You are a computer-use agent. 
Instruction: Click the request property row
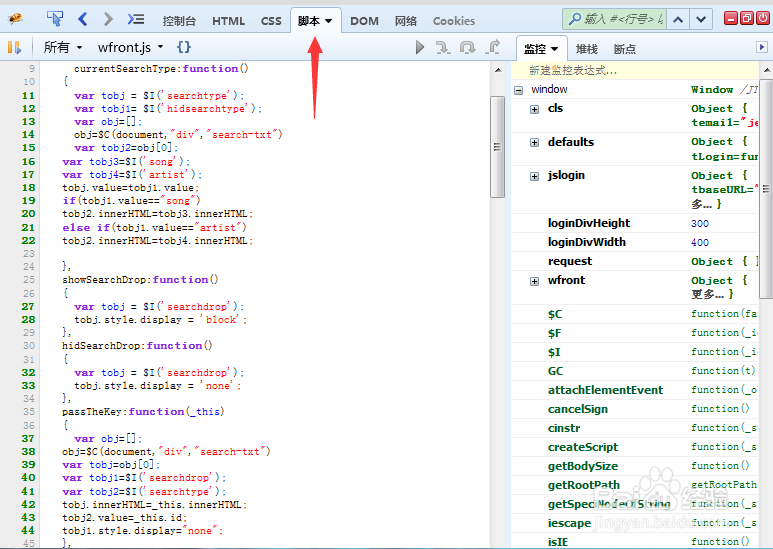pyautogui.click(x=634, y=261)
